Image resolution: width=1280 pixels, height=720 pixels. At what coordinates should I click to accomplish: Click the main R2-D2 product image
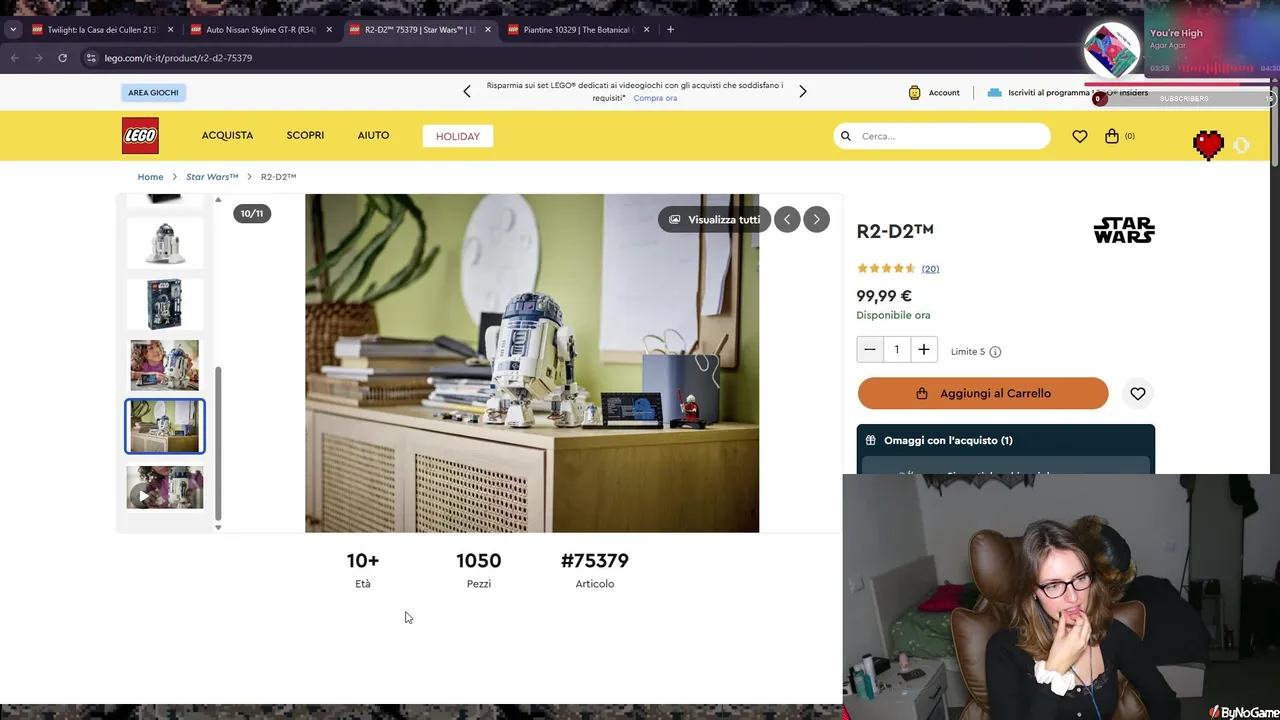tap(532, 363)
